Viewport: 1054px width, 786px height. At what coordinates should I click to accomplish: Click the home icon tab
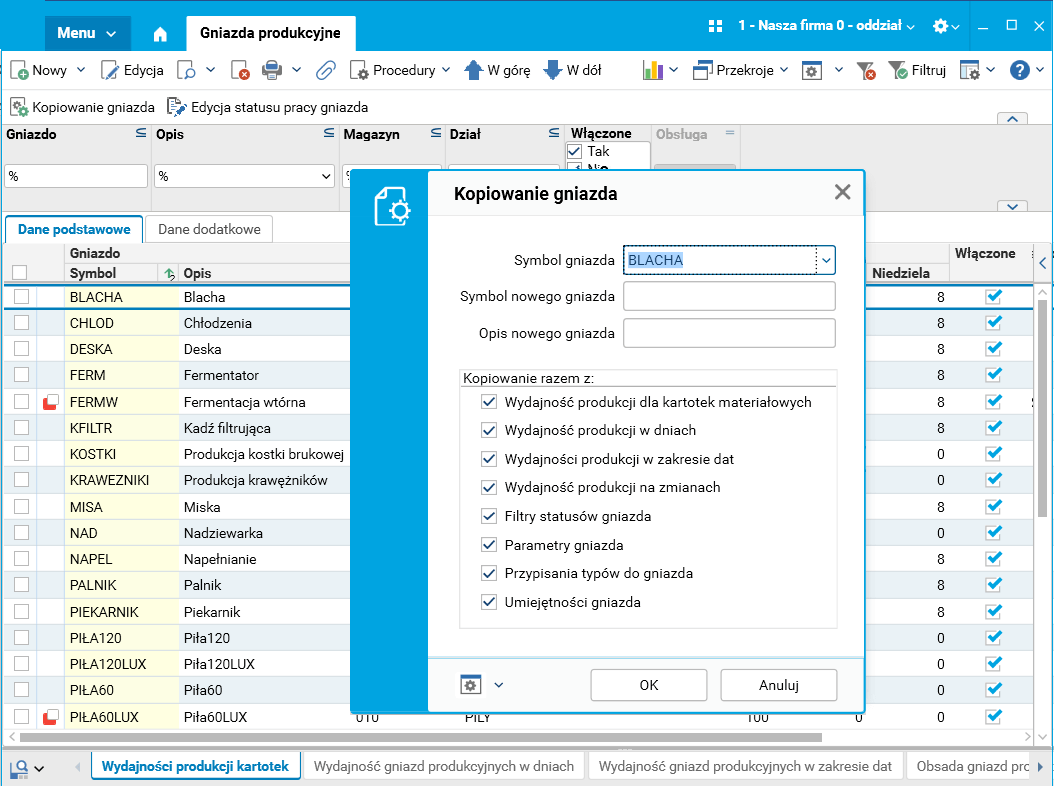click(160, 34)
